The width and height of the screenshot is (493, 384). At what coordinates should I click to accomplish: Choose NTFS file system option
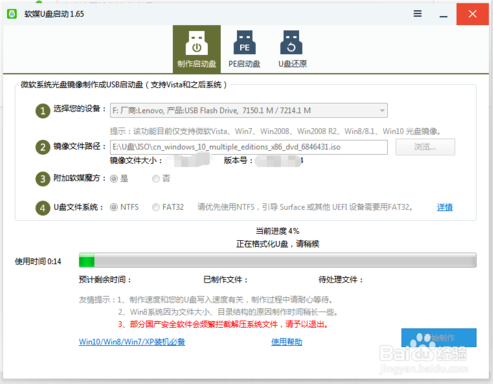pos(114,207)
